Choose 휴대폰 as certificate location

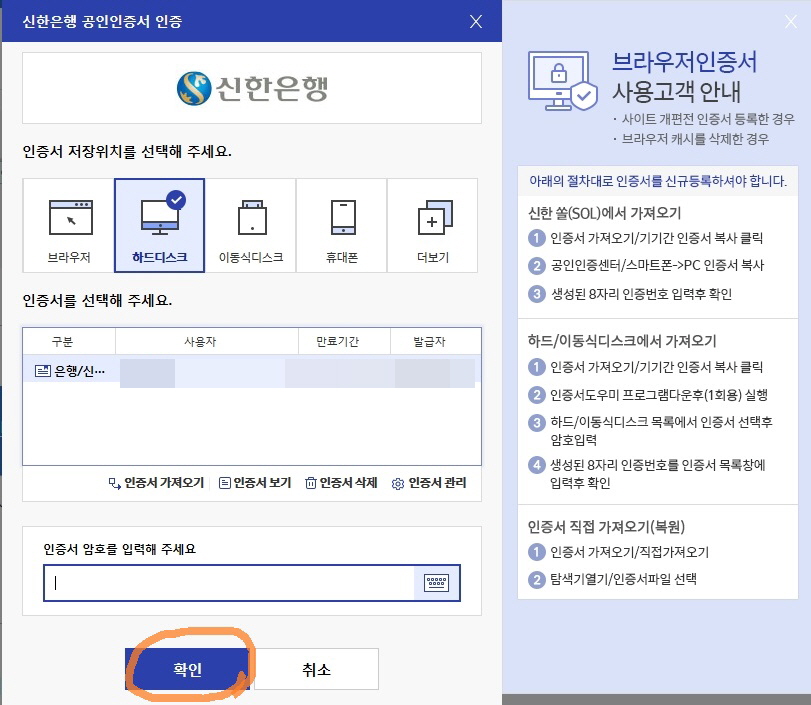(x=341, y=226)
